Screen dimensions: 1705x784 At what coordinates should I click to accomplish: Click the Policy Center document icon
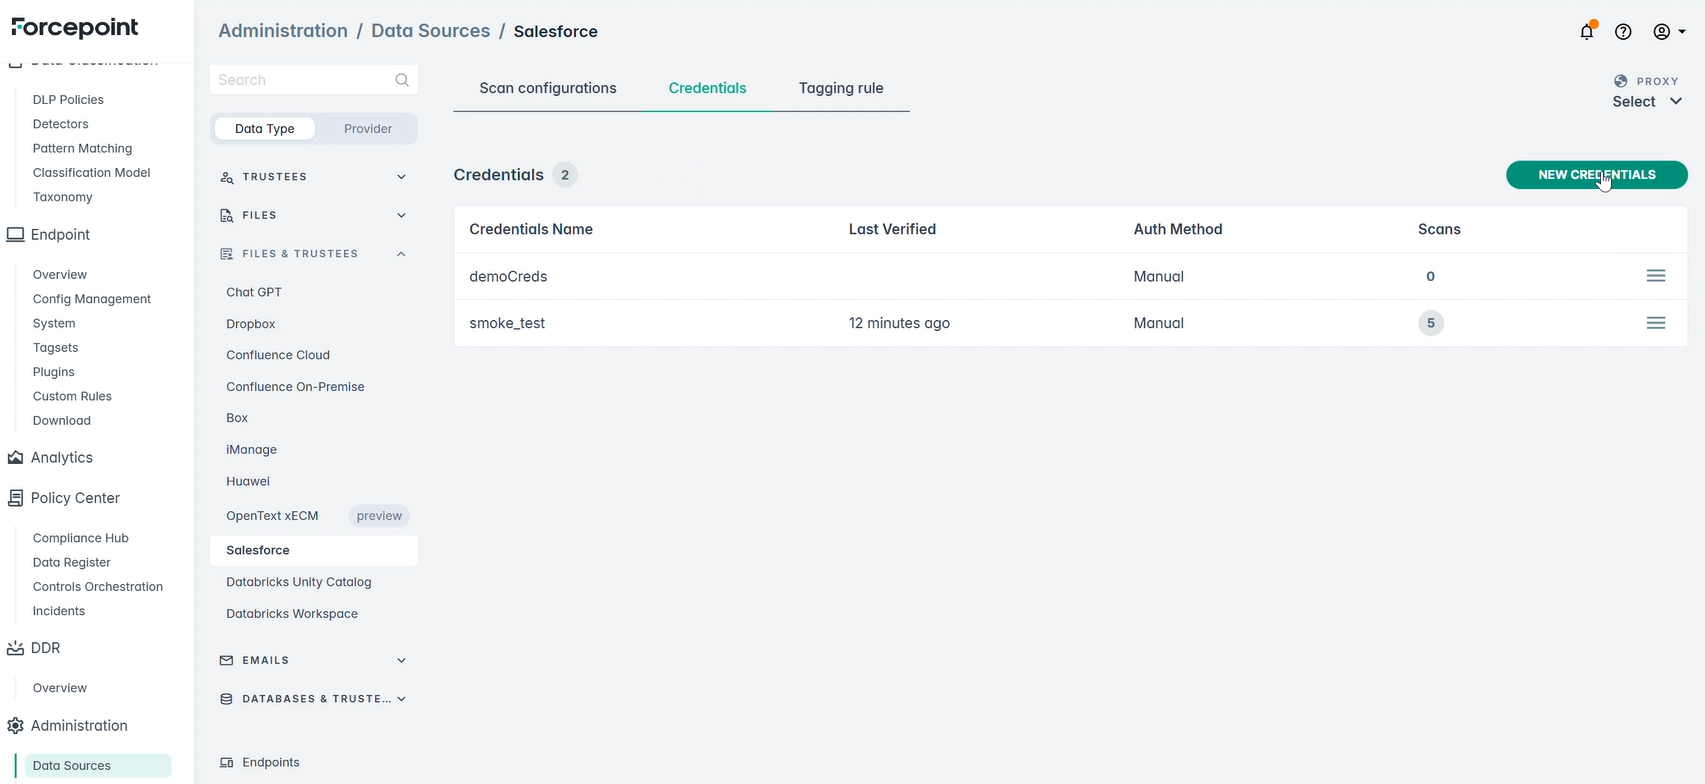[x=15, y=498]
